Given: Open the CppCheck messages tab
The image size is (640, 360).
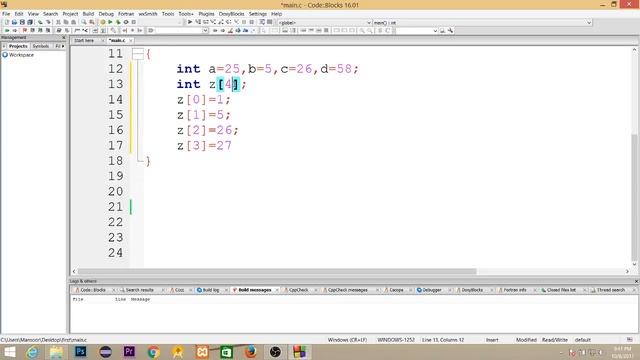Looking at the screenshot, I should (x=348, y=290).
